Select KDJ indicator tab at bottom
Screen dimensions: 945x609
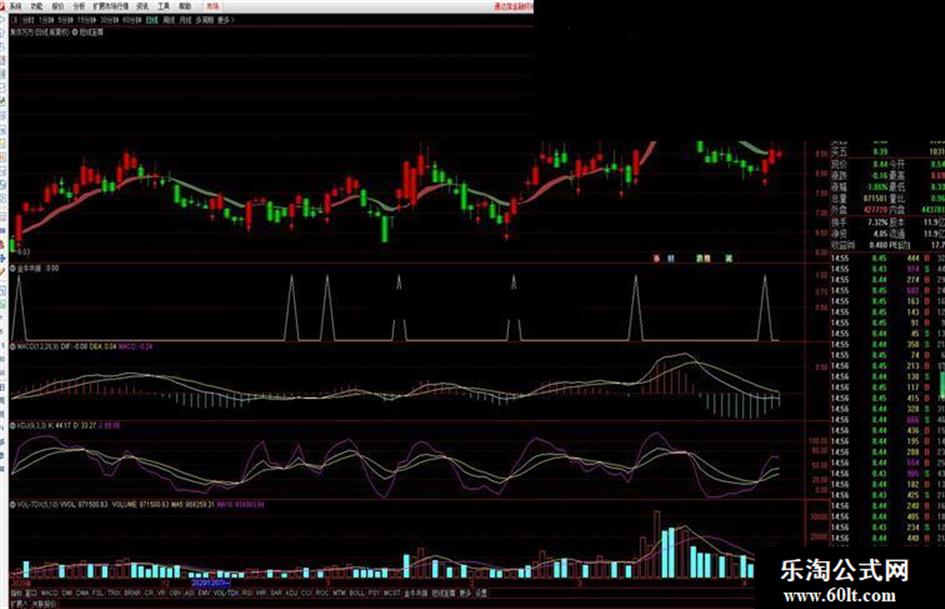292,593
